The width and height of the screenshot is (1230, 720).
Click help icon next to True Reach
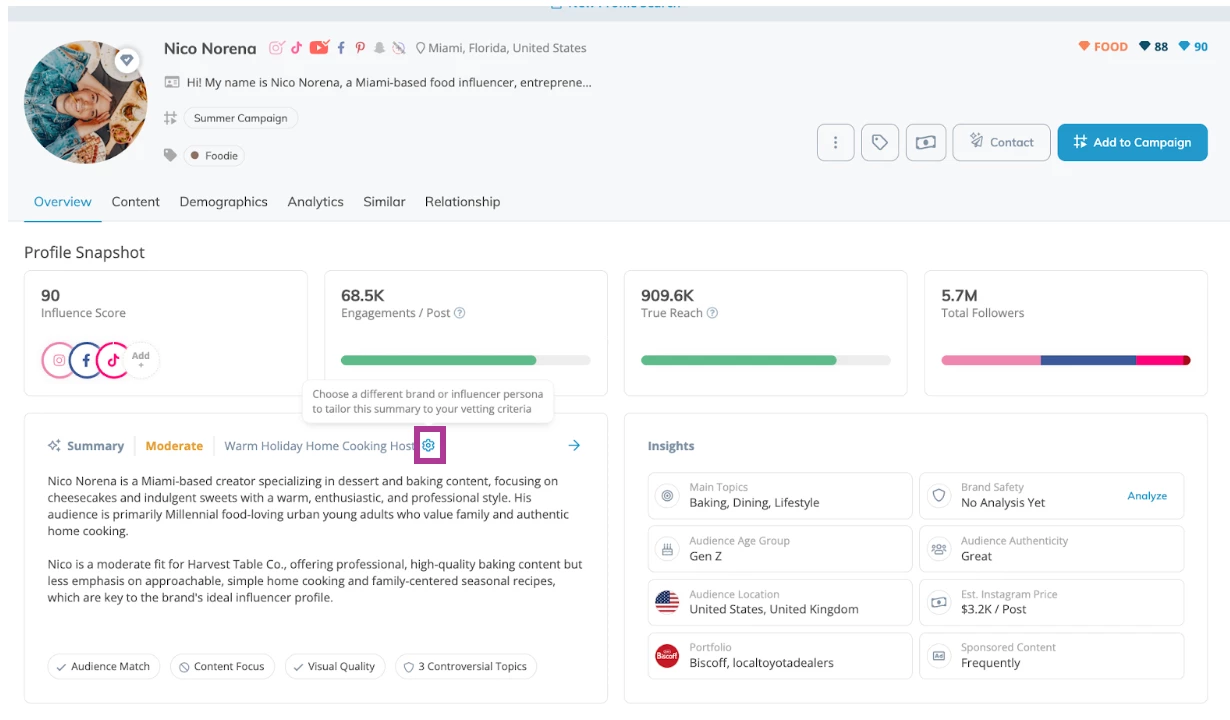(712, 313)
